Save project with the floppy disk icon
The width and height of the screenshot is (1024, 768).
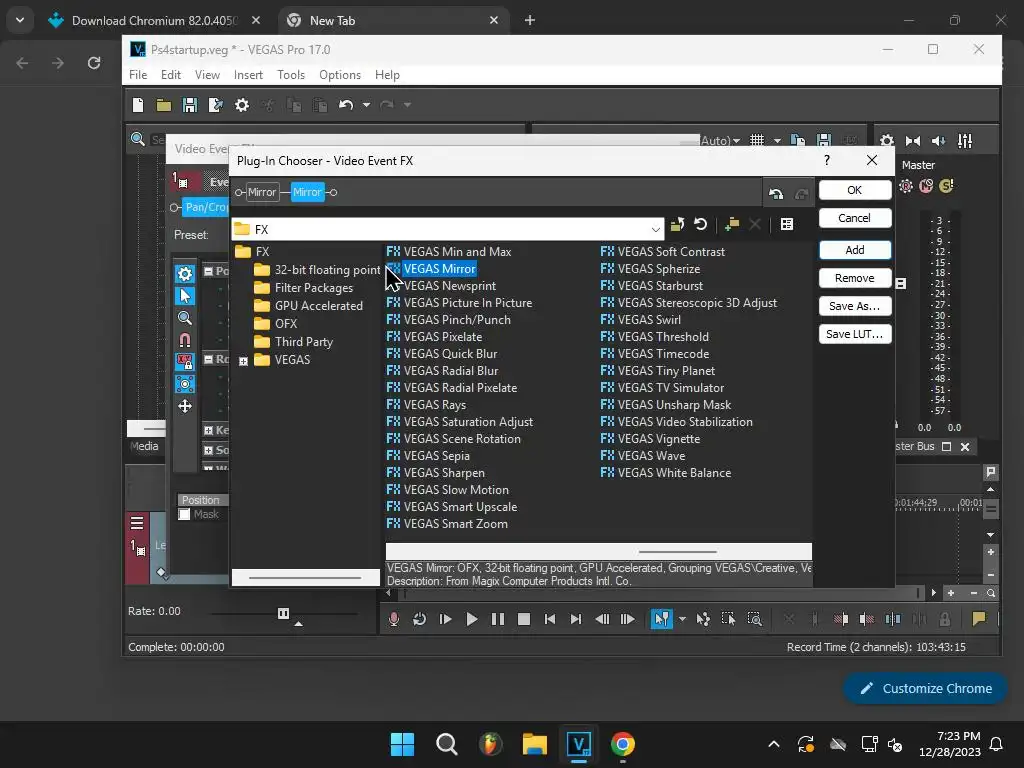point(189,104)
